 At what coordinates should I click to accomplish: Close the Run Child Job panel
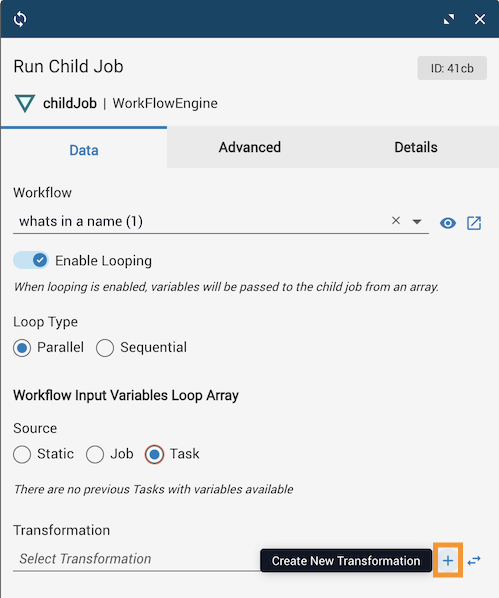click(x=480, y=19)
